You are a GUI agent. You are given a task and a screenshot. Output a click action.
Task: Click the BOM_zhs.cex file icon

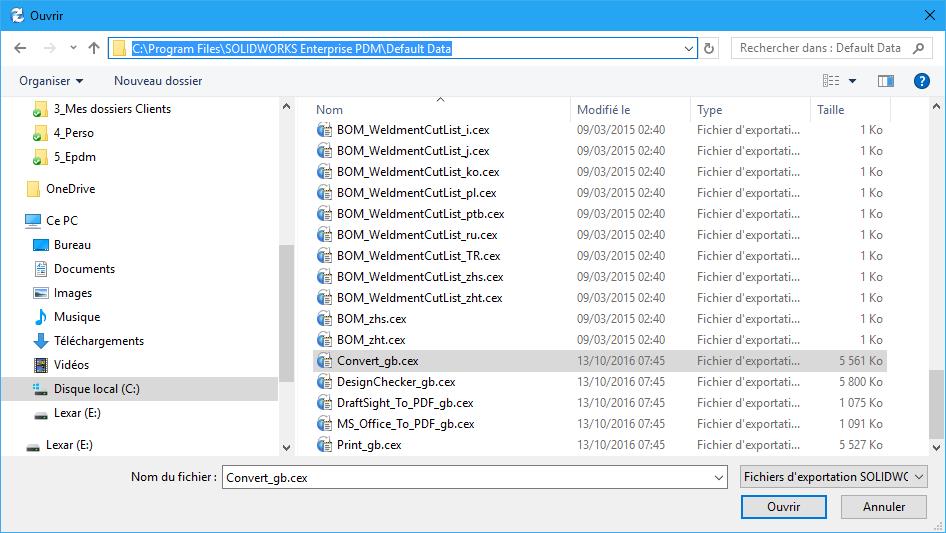click(324, 319)
